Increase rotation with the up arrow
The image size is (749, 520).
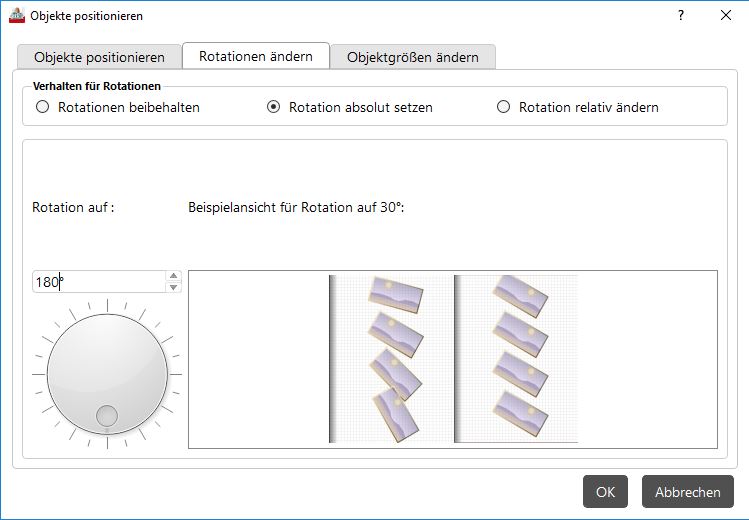(x=174, y=276)
